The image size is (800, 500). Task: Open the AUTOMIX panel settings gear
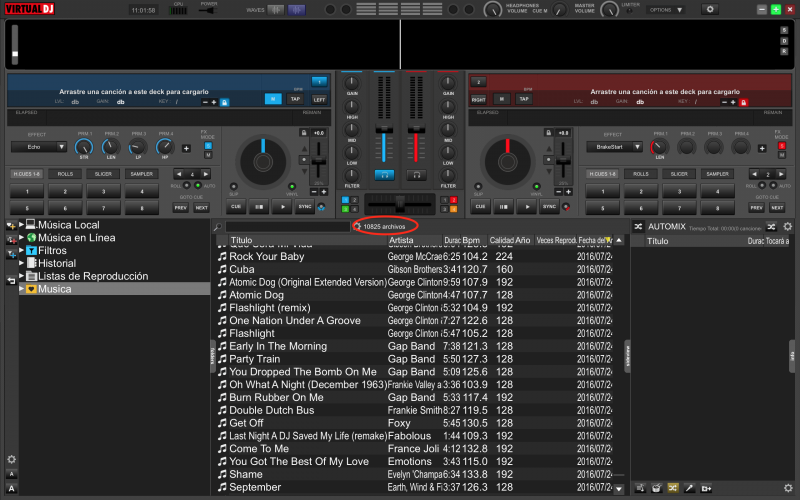point(788,227)
